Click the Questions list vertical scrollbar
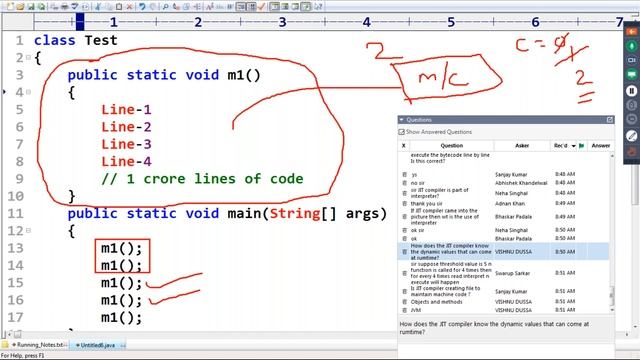Screen dimensions: 640x360 pyautogui.click(x=611, y=233)
